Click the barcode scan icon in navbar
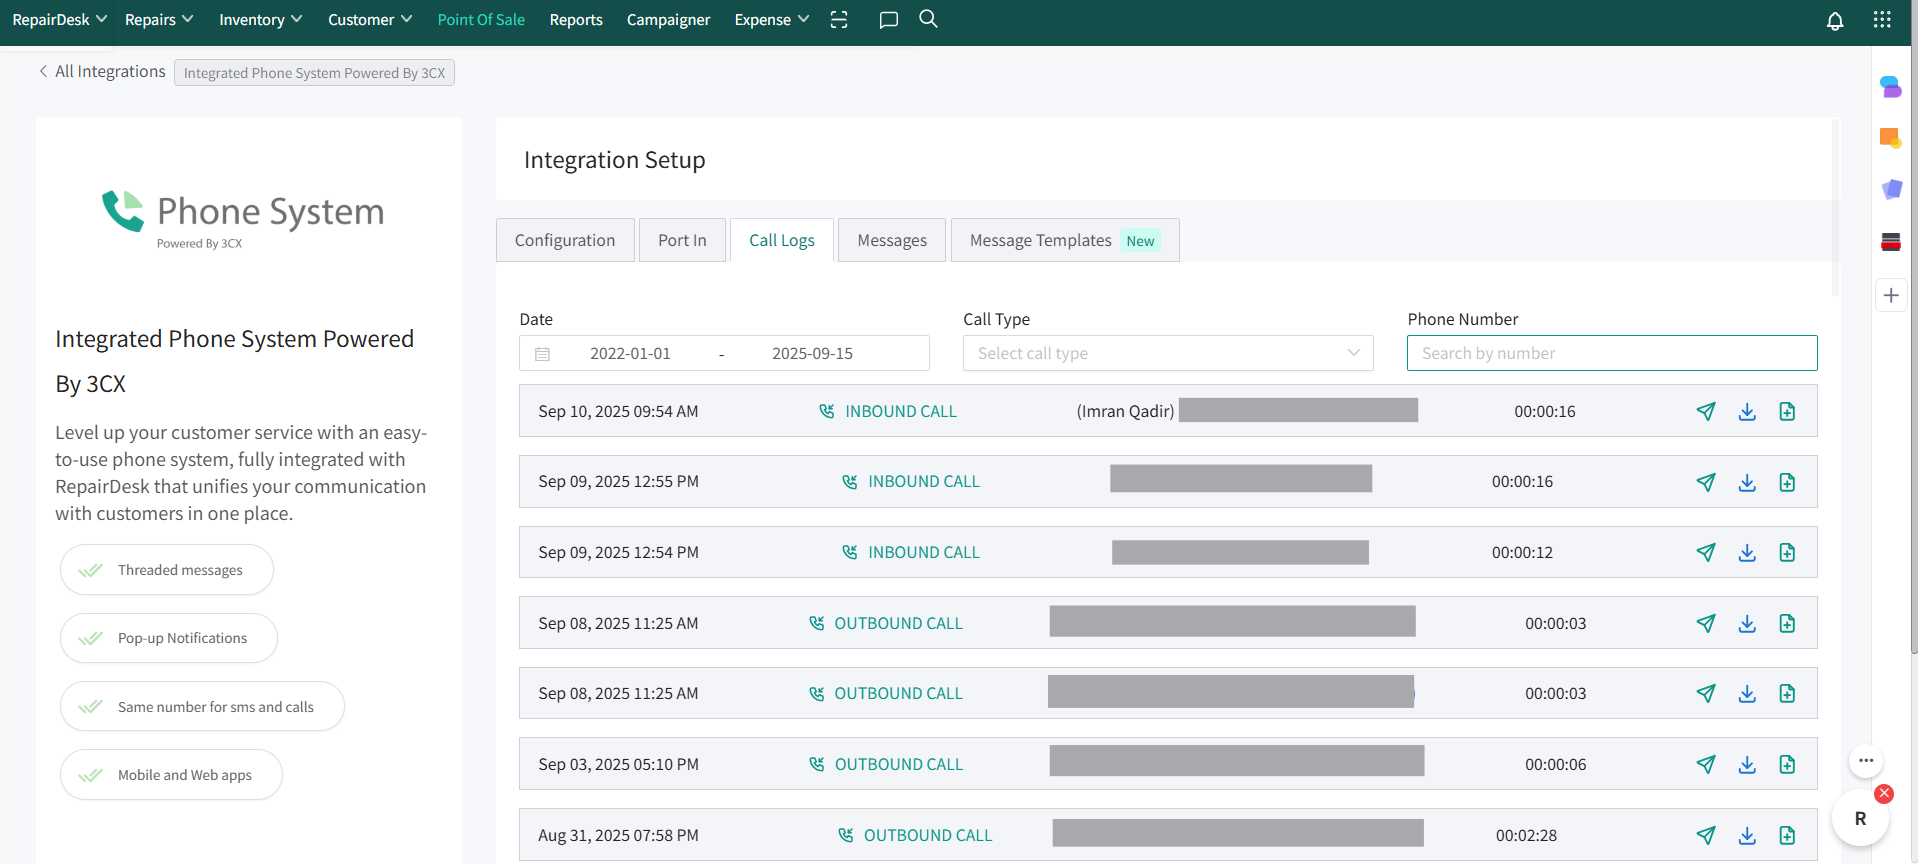This screenshot has height=864, width=1918. pos(839,20)
